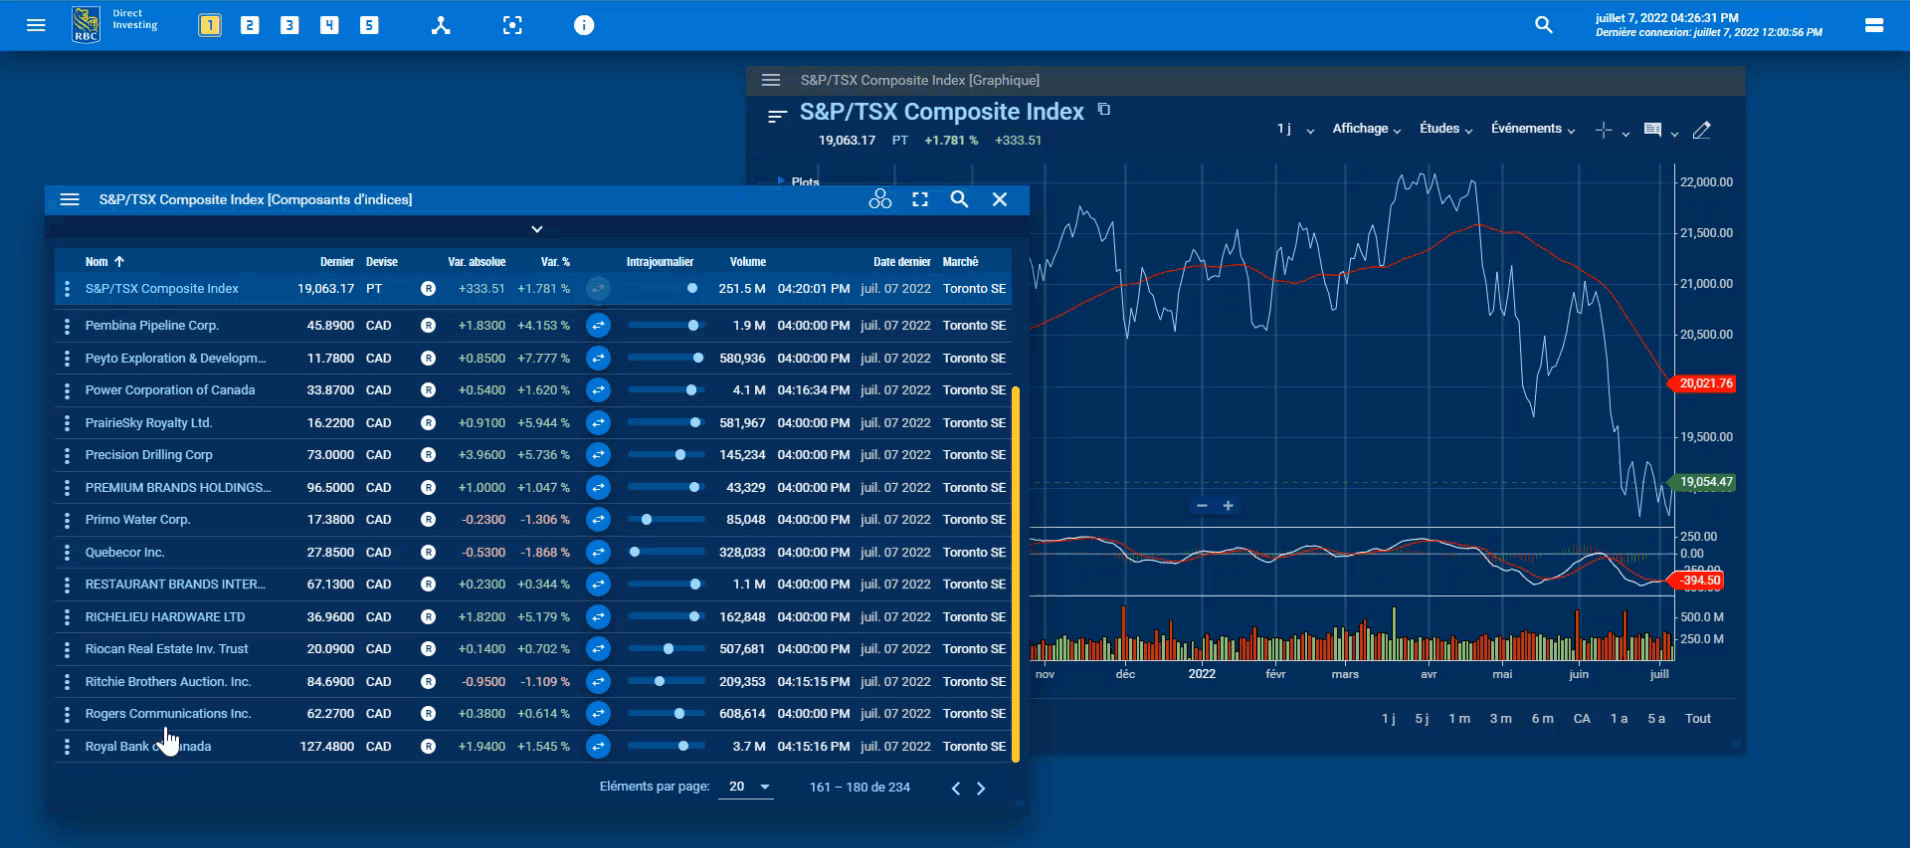This screenshot has height=848, width=1910.
Task: Select the 6 m chart range
Action: click(1542, 718)
